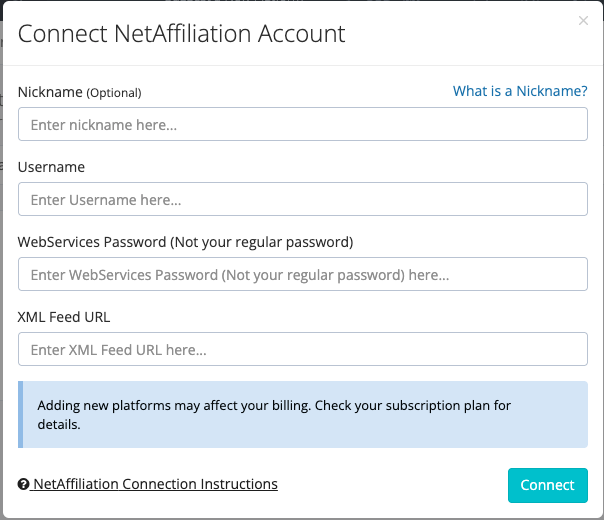604x520 pixels.
Task: Click the Nickname field label
Action: click(50, 92)
